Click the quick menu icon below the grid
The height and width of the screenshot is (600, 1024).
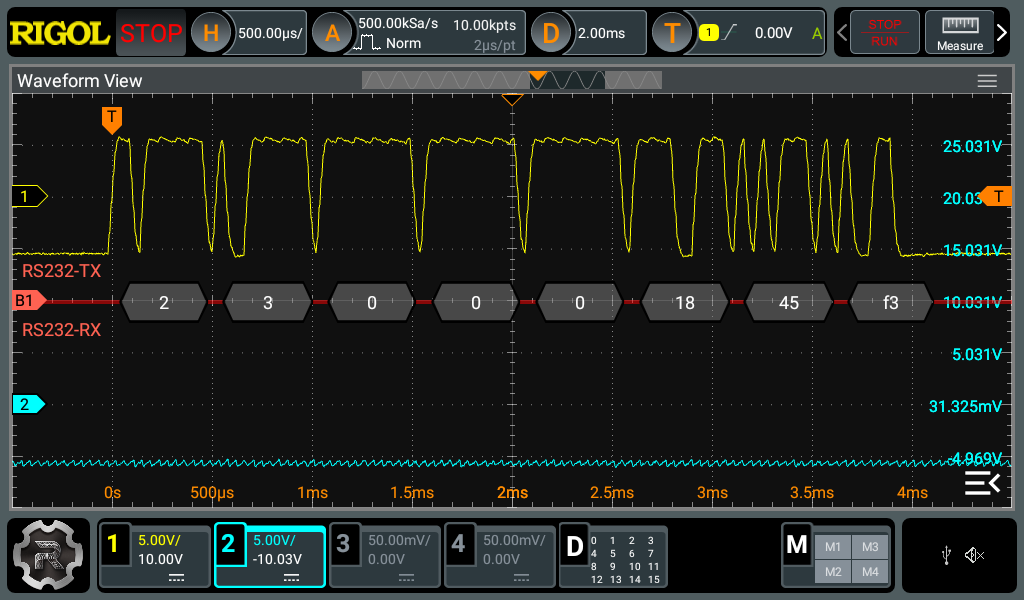pyautogui.click(x=982, y=482)
